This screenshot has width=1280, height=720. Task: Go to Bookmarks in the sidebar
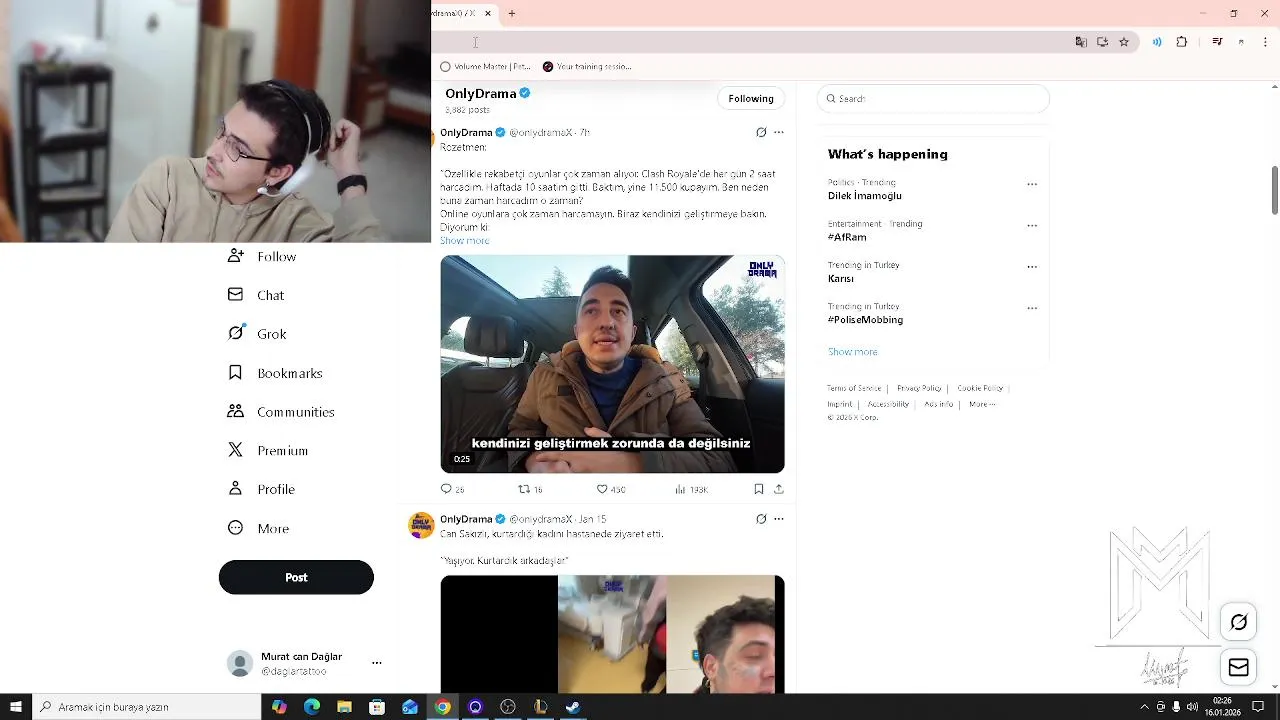click(275, 373)
